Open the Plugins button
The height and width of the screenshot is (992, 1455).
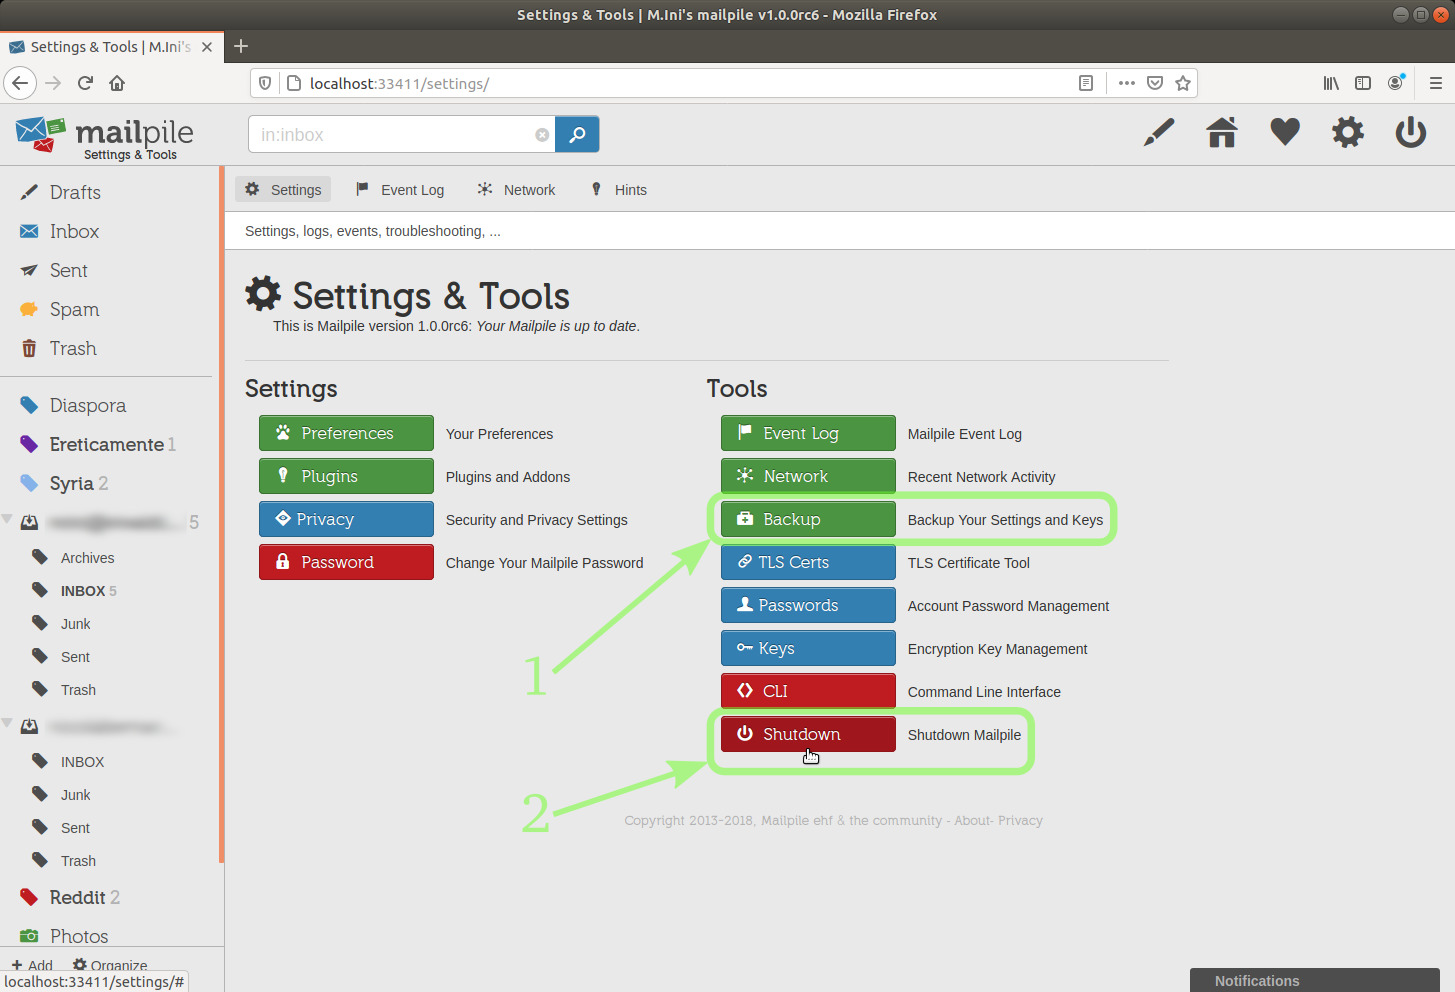(x=346, y=476)
